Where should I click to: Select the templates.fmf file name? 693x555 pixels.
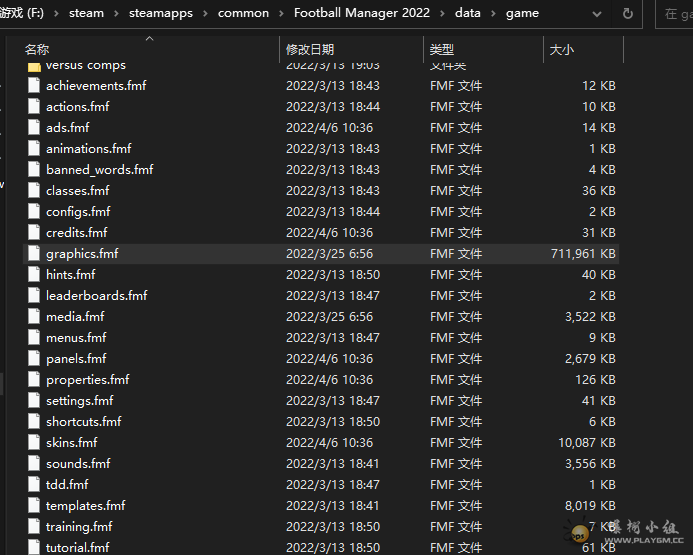pyautogui.click(x=85, y=506)
